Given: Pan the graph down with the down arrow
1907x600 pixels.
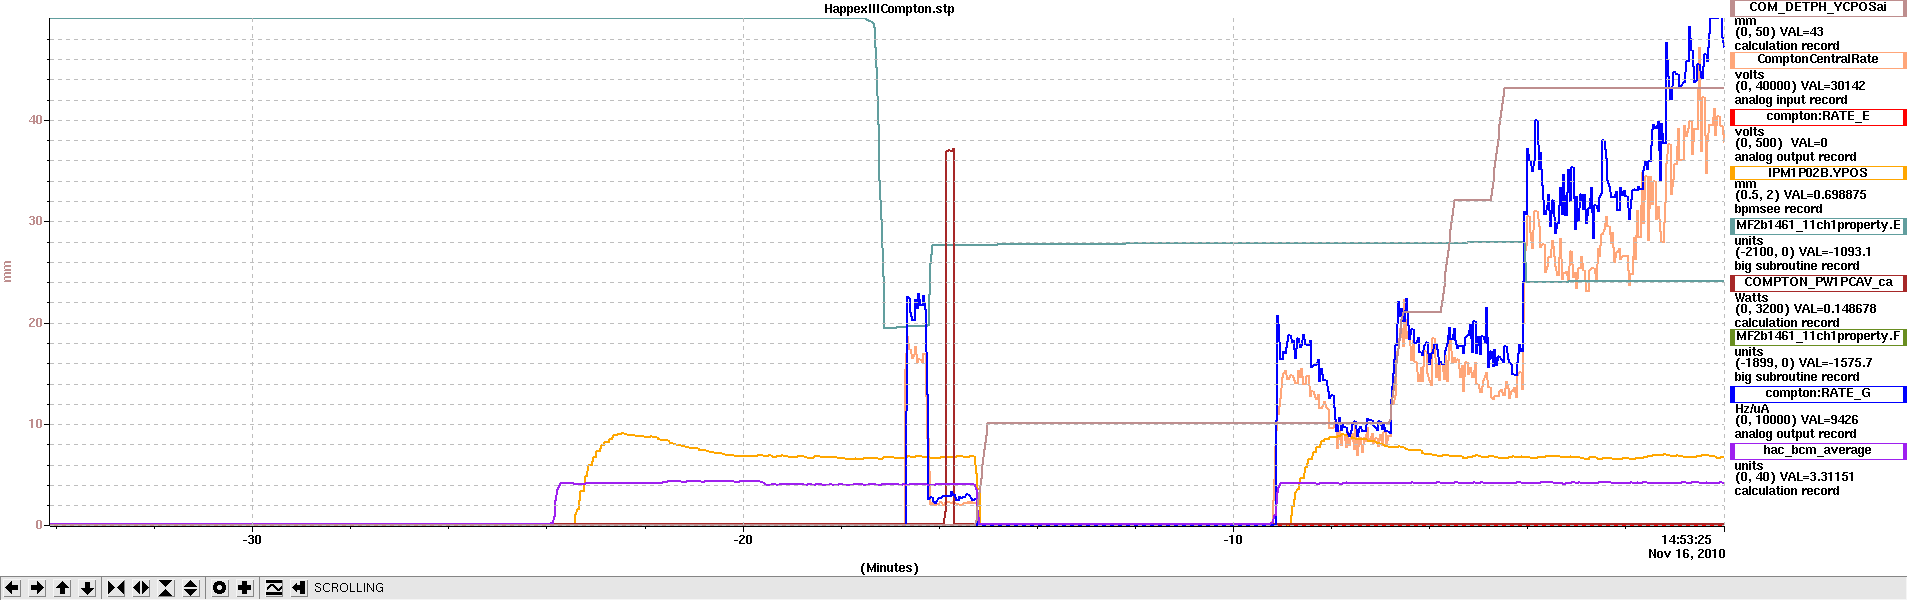Looking at the screenshot, I should pos(87,588).
